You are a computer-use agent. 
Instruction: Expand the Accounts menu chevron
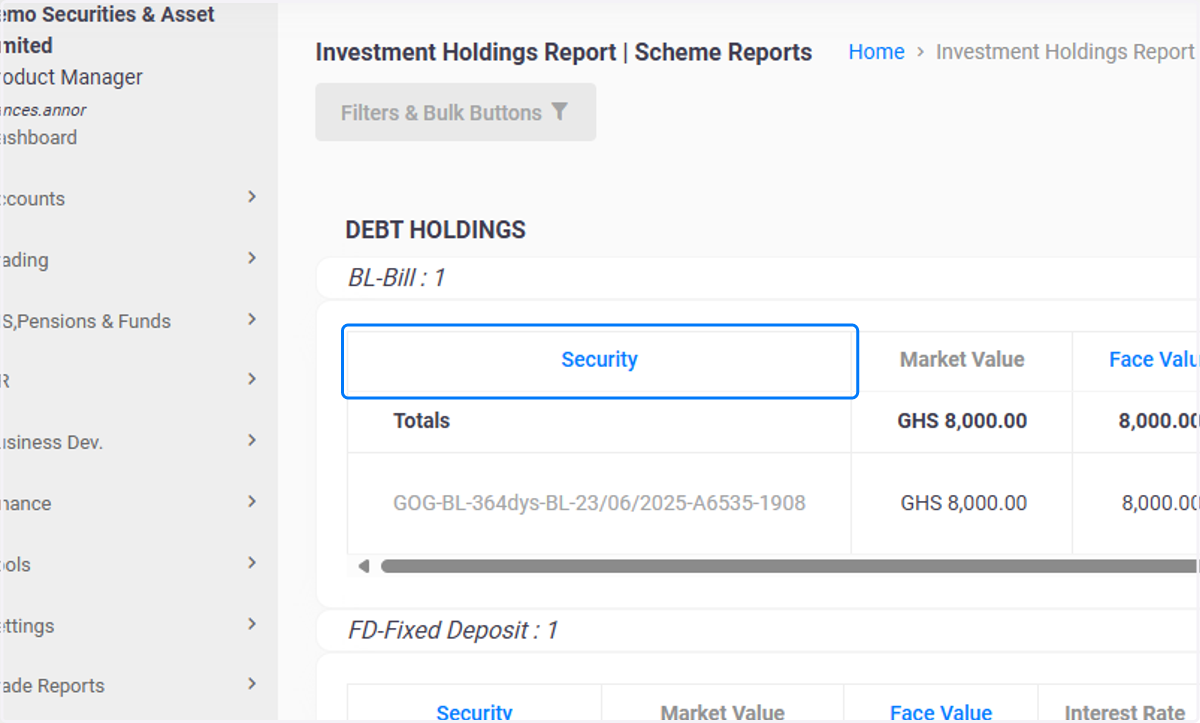point(252,197)
